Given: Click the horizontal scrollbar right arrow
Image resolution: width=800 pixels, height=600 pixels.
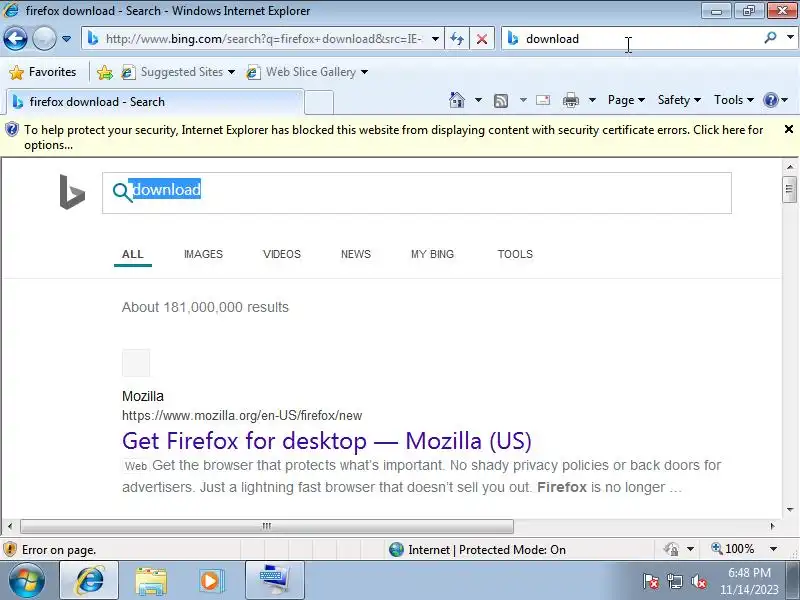Looking at the screenshot, I should click(x=772, y=526).
